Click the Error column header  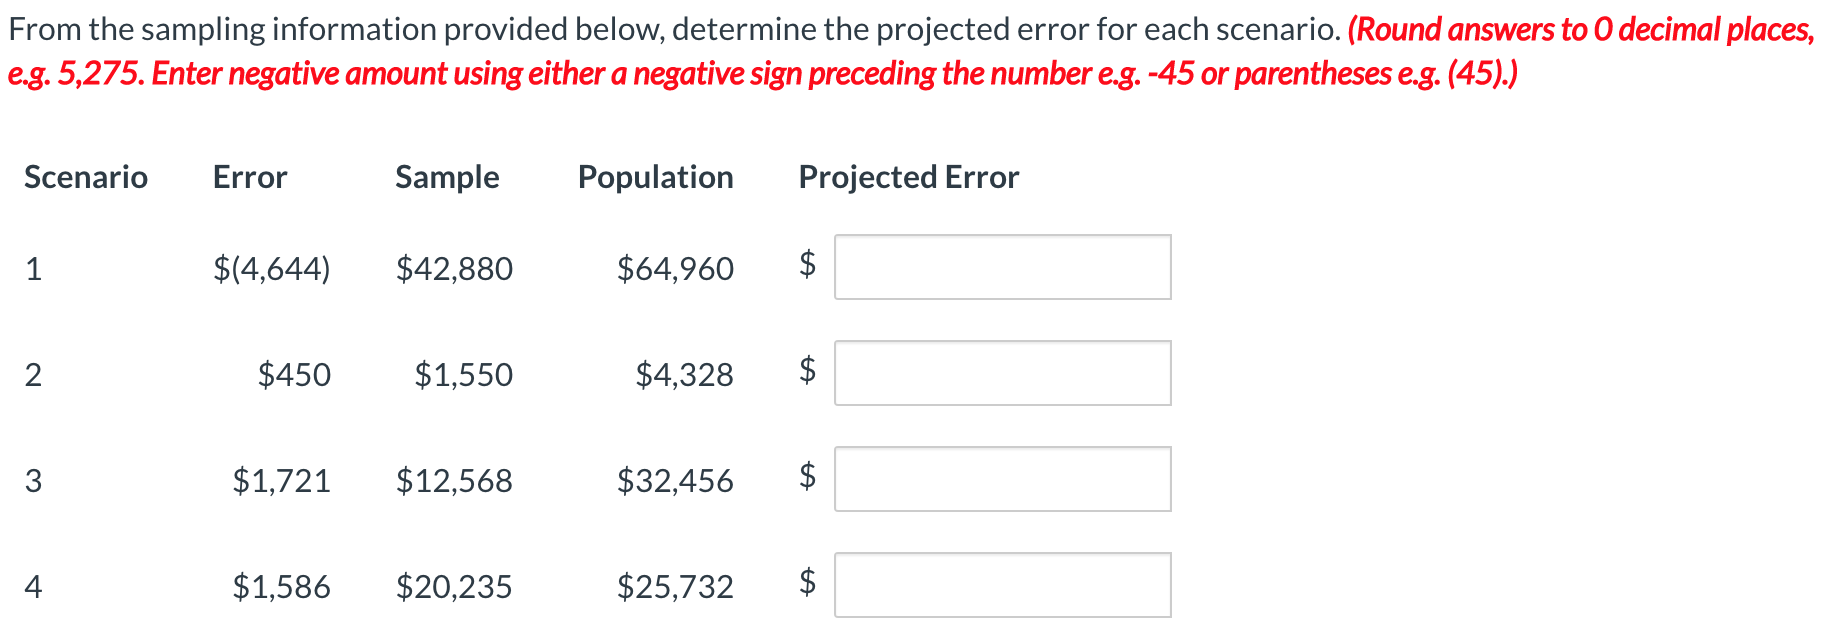[x=249, y=177]
